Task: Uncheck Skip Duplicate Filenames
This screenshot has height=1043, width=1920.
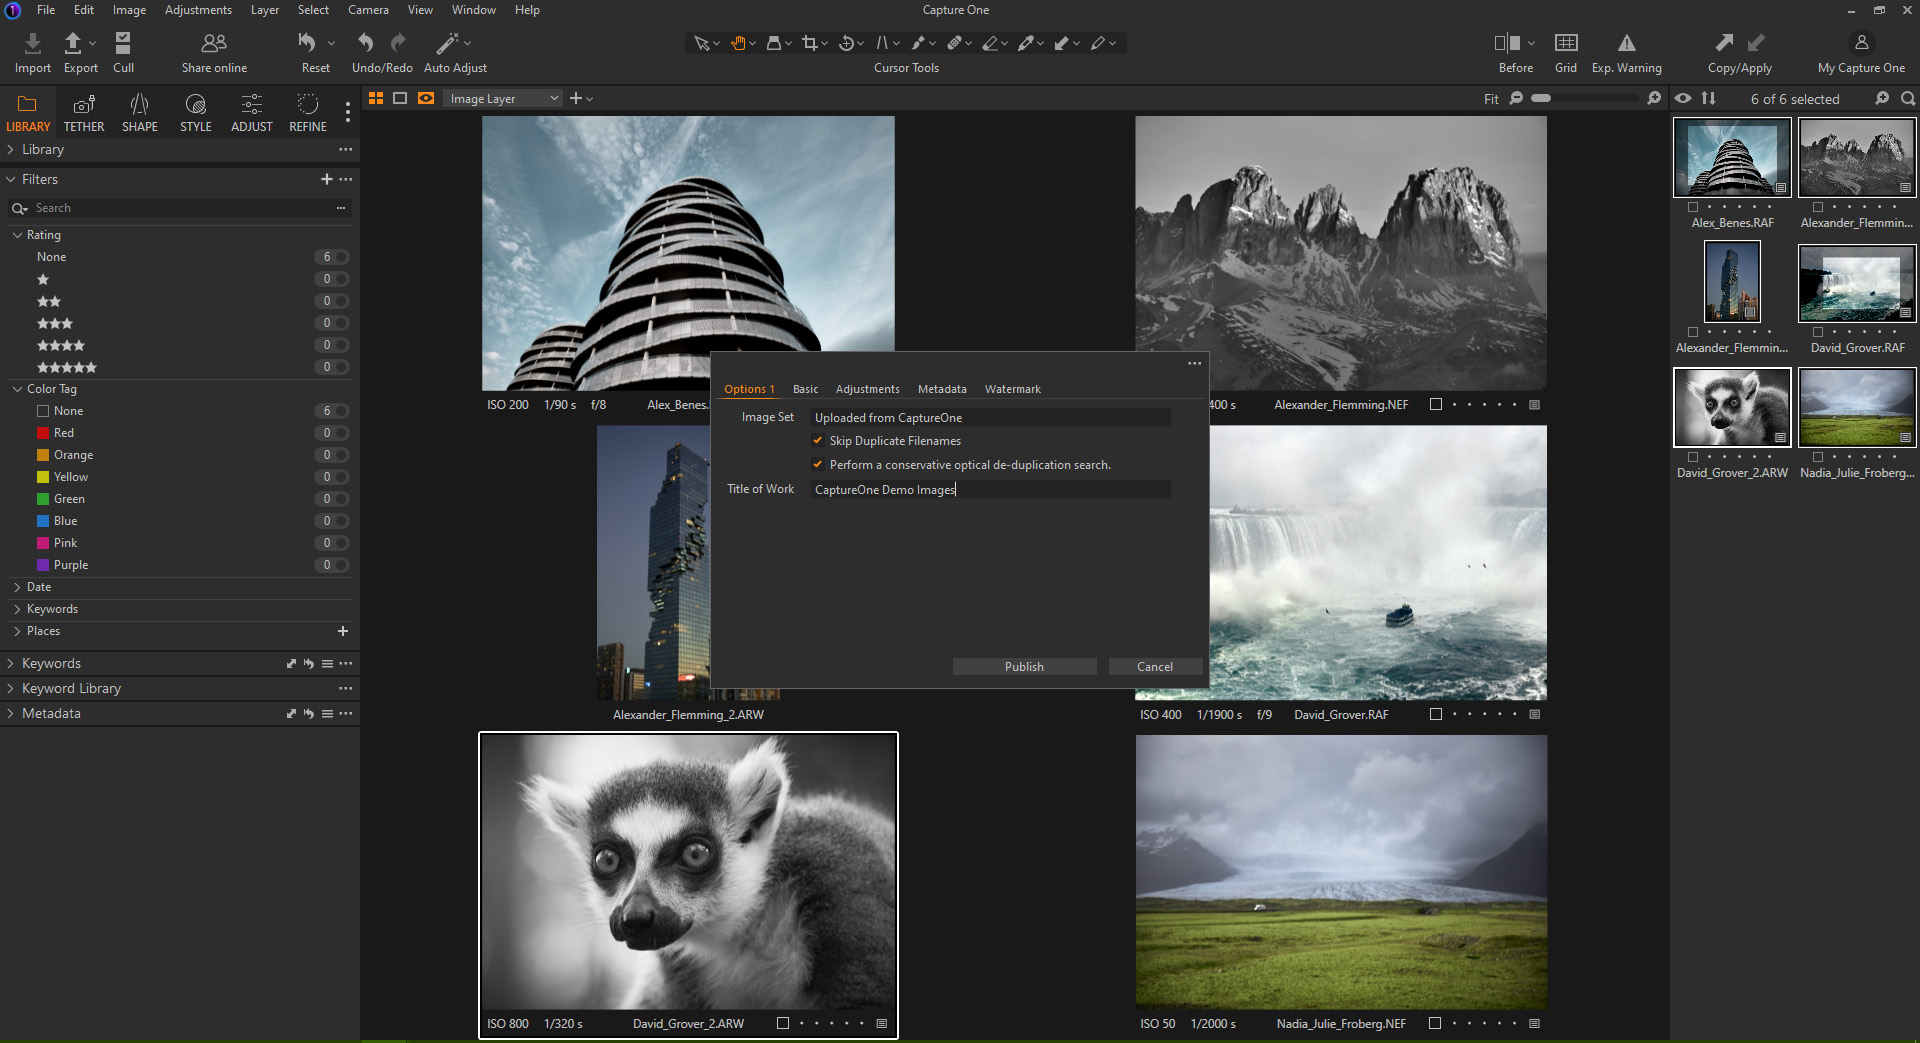Action: pos(818,441)
